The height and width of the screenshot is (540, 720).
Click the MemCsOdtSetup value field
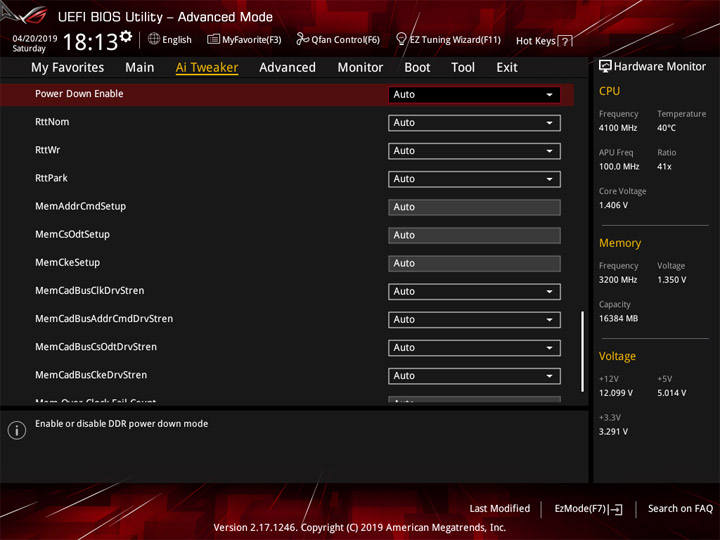tap(474, 235)
